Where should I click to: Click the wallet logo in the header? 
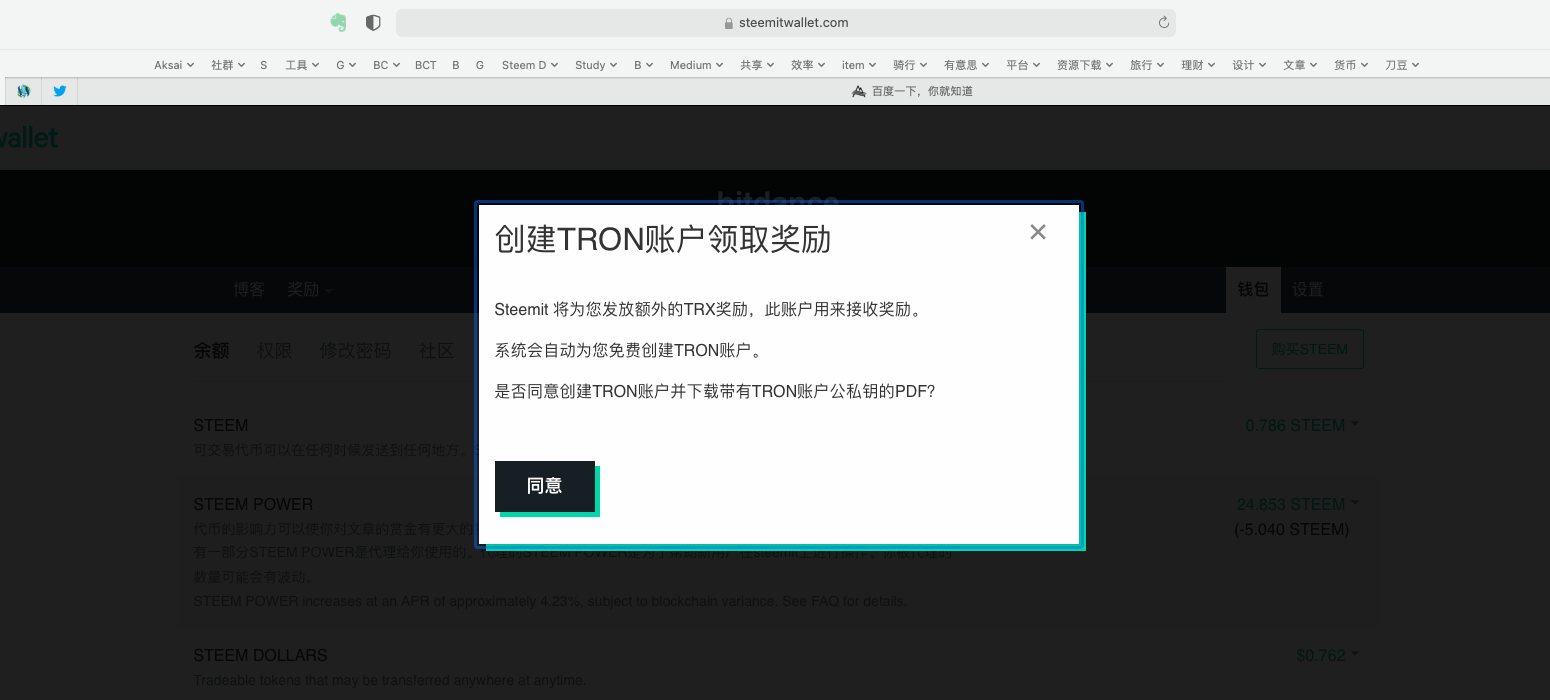(29, 138)
